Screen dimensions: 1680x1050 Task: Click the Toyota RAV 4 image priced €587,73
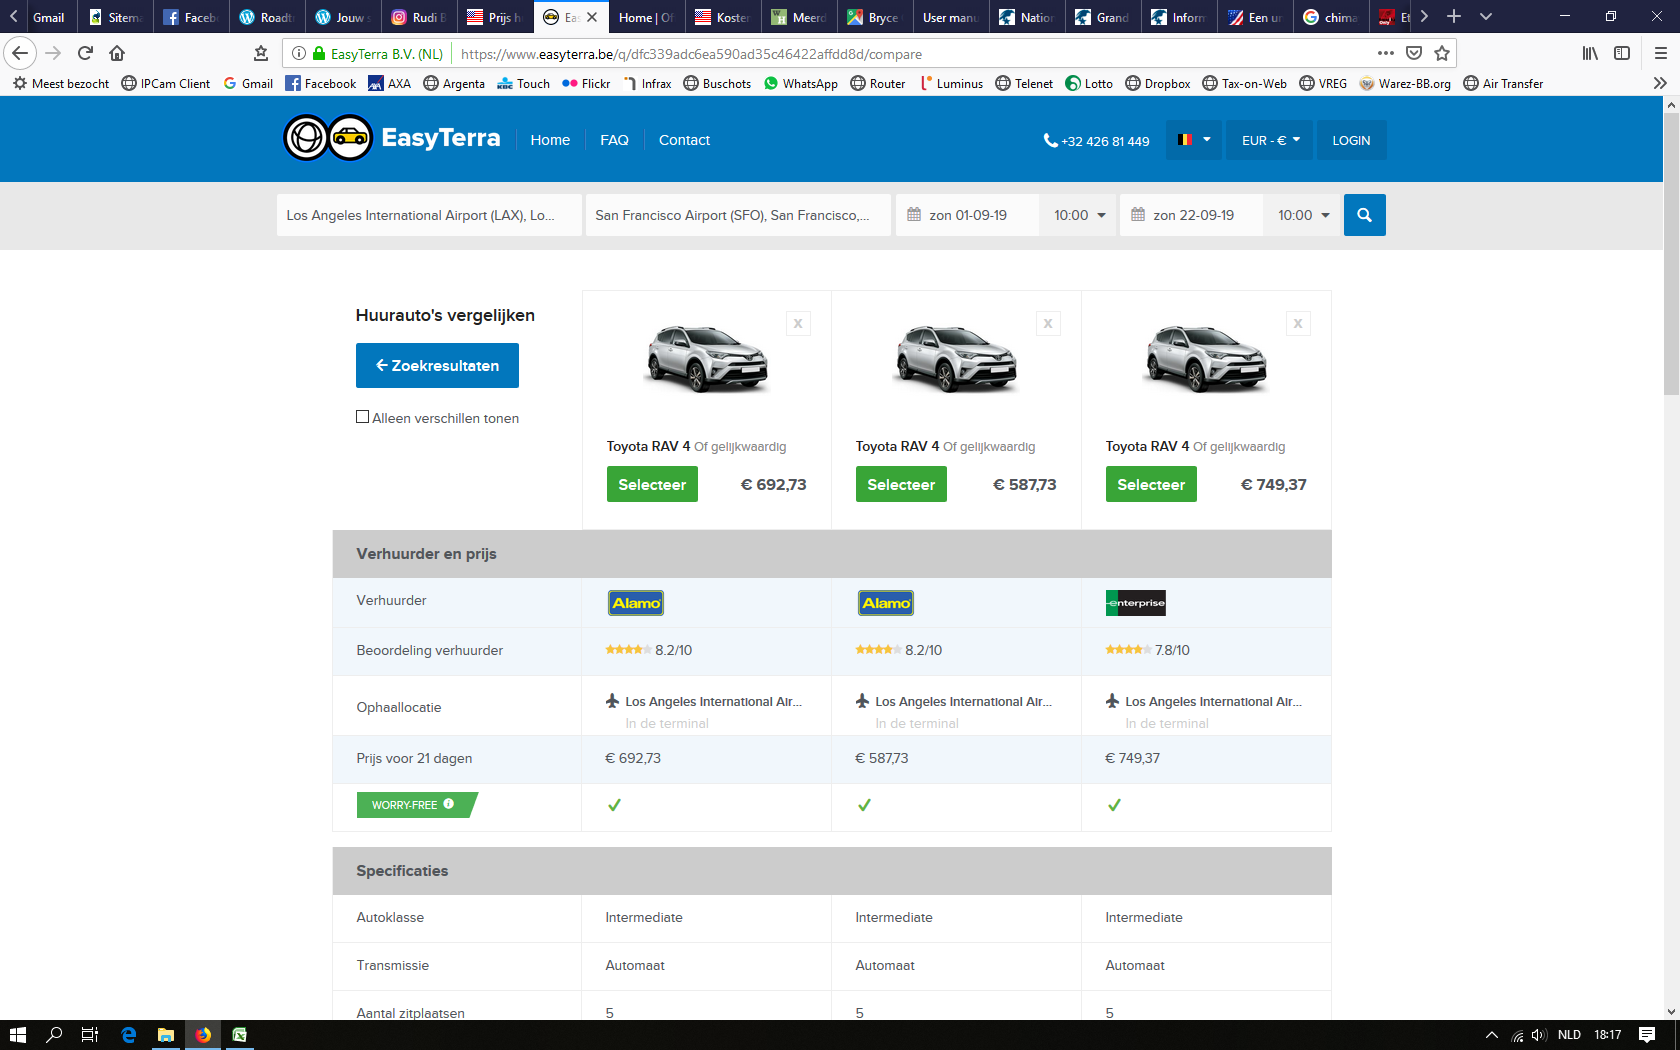956,359
